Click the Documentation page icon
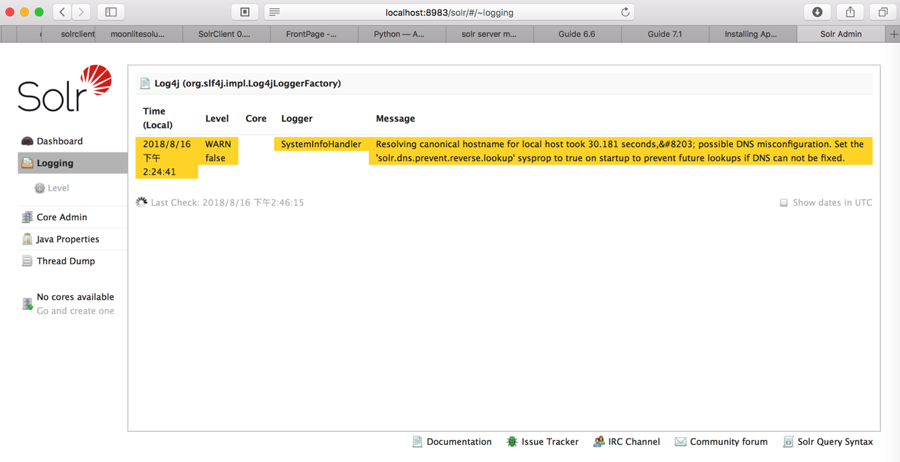Screen dimensions: 900x462 tap(418, 442)
